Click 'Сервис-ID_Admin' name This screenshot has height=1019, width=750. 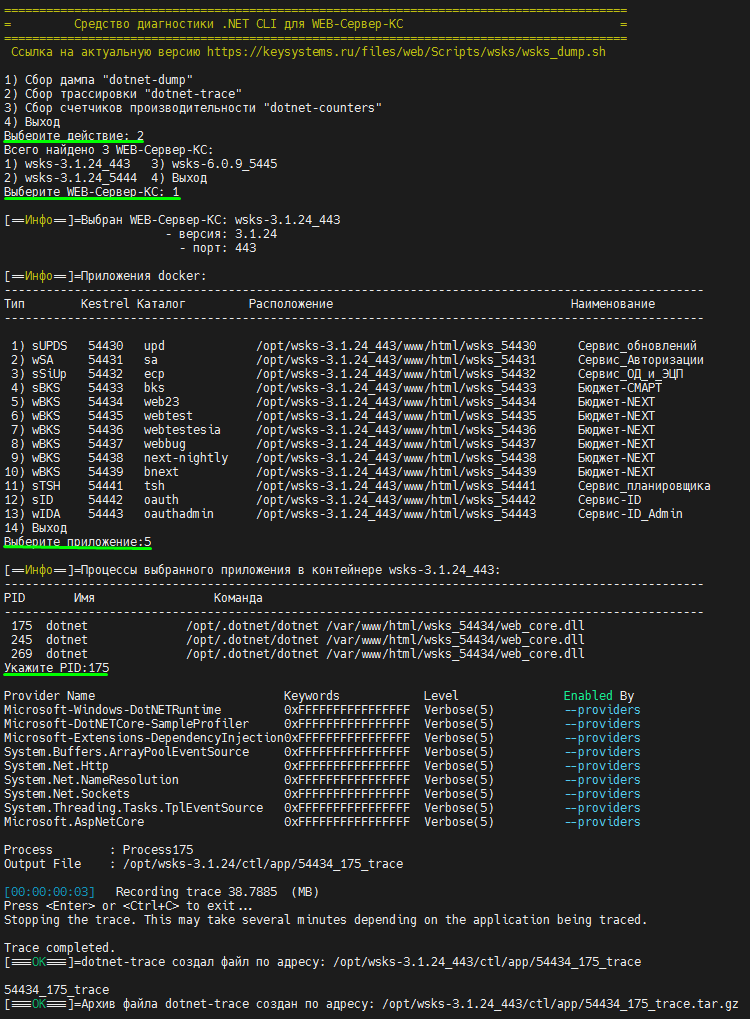pyautogui.click(x=630, y=514)
